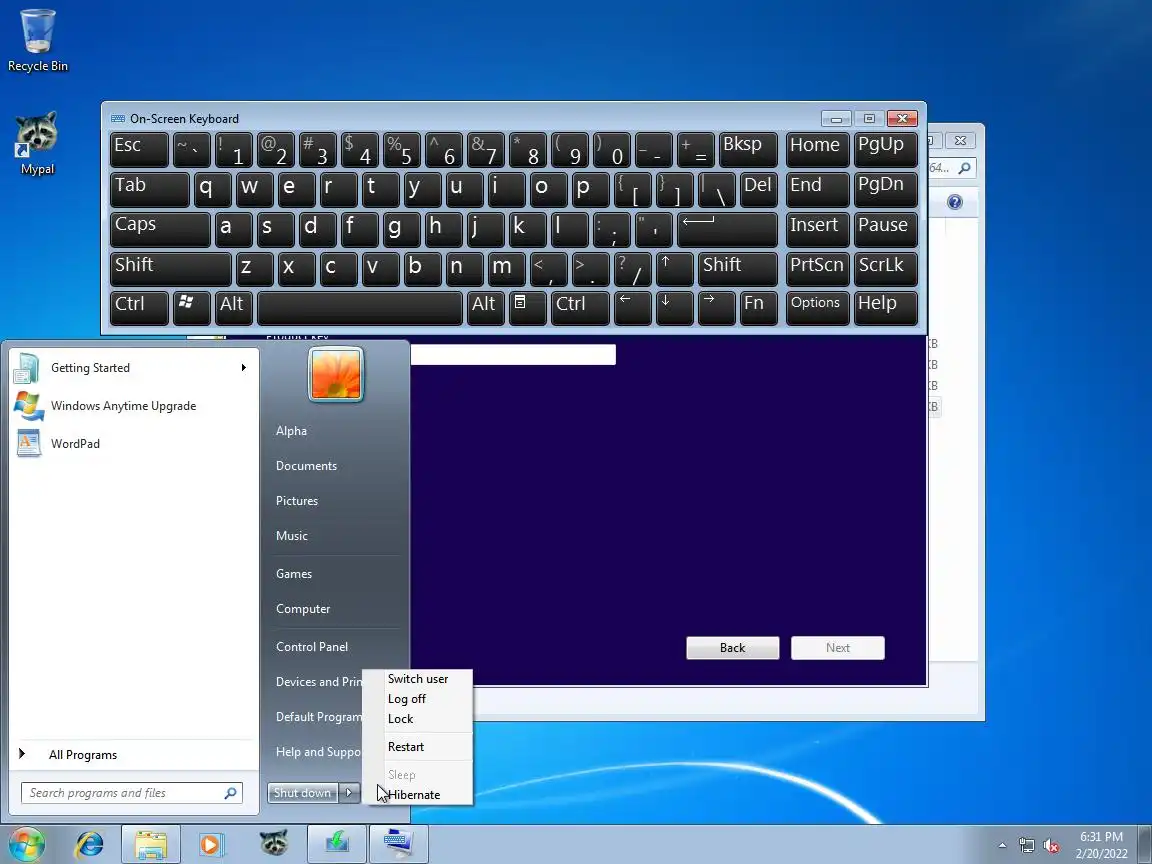Open Music from Start menu

(292, 536)
